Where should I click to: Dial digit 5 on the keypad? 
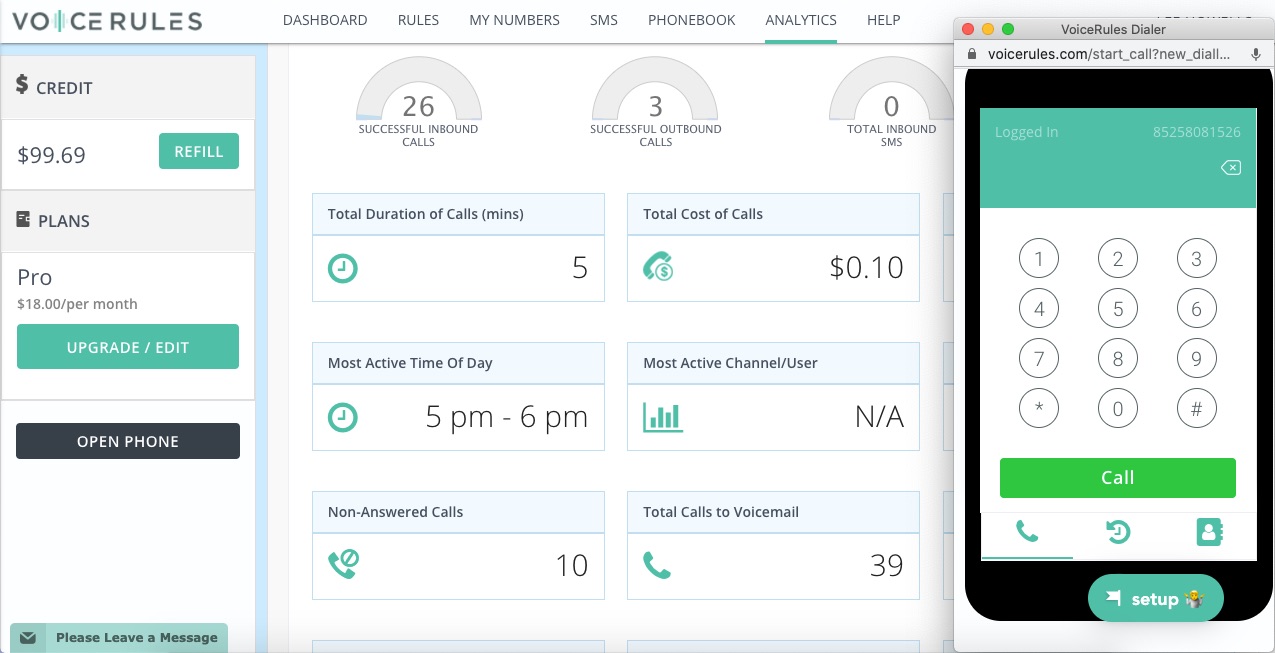(1117, 309)
